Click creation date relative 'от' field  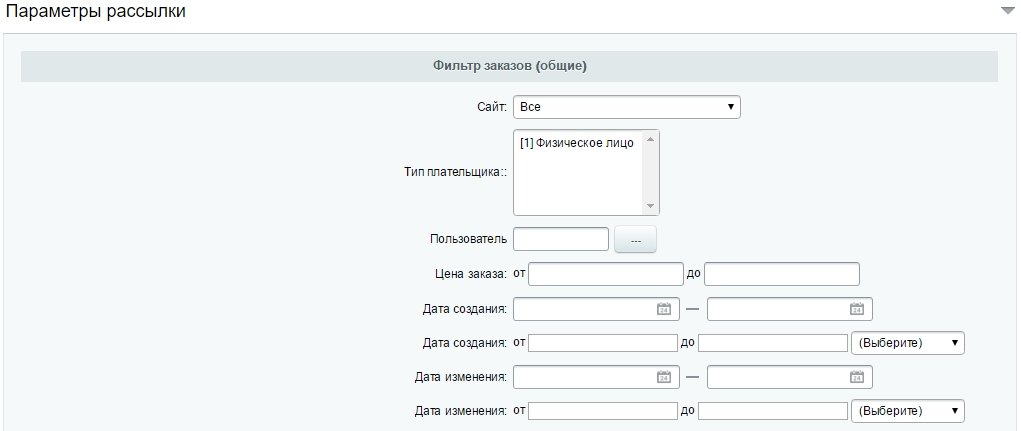click(603, 343)
